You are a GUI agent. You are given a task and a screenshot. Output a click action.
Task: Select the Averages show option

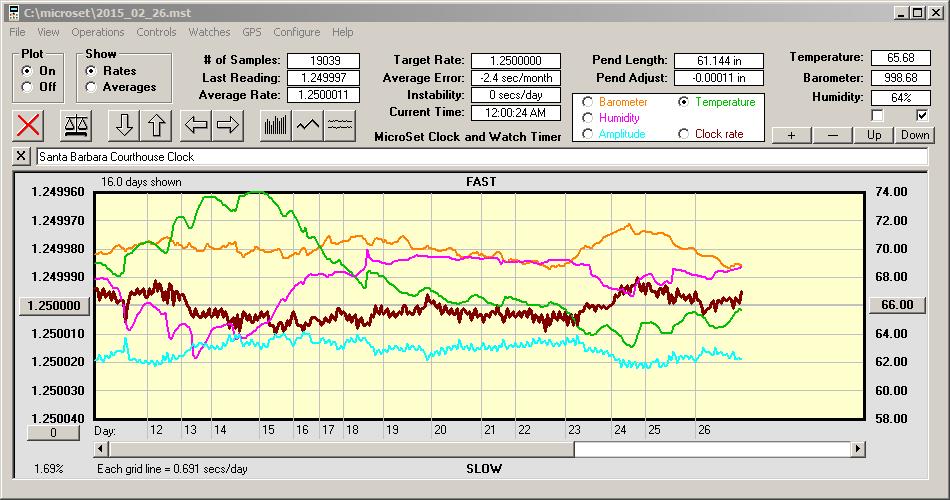point(91,87)
